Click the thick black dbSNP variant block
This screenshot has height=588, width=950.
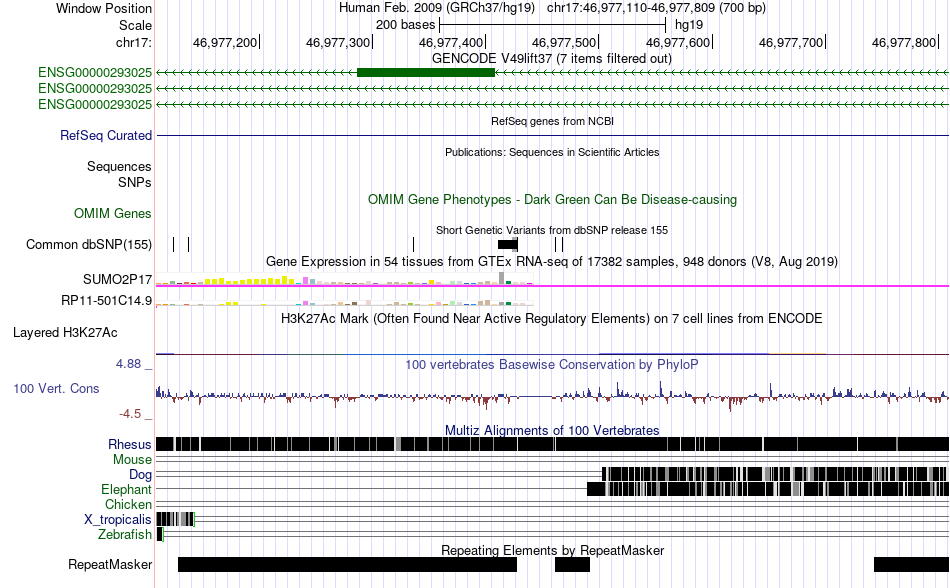(x=507, y=245)
